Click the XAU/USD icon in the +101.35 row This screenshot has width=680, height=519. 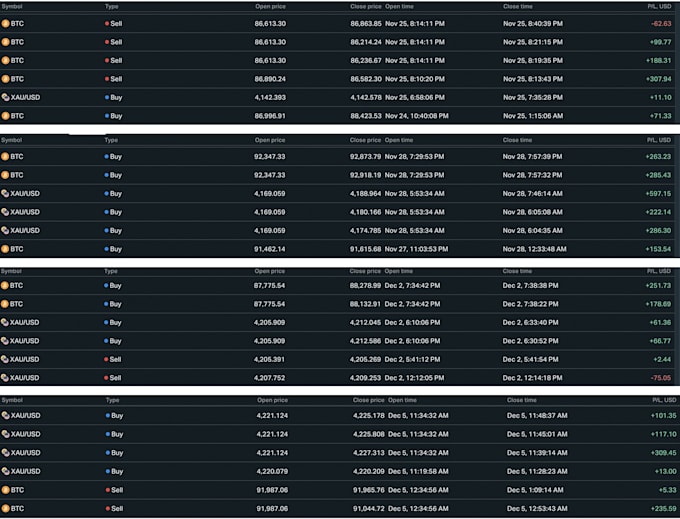pos(5,415)
